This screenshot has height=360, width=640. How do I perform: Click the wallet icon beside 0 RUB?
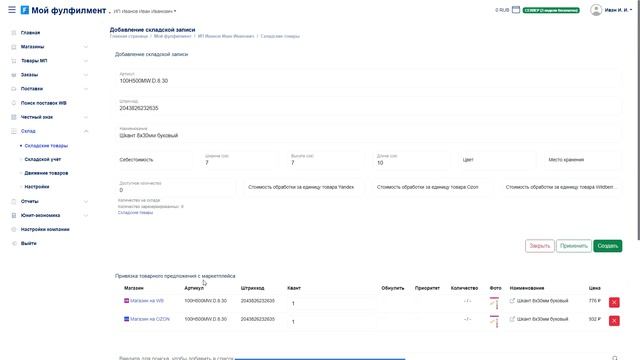[516, 10]
